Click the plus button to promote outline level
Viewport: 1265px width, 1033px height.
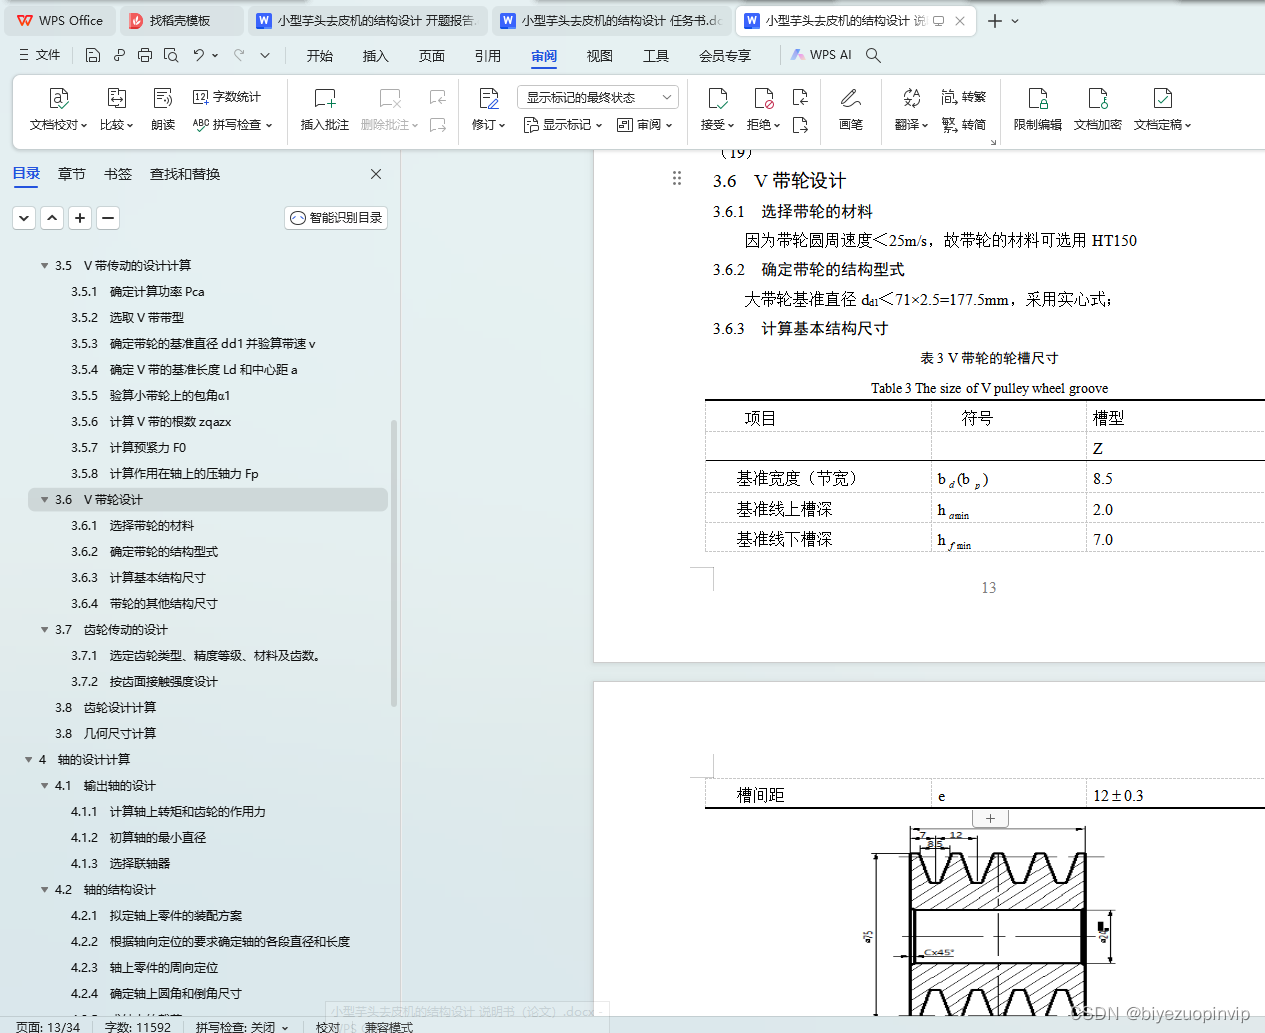click(80, 217)
